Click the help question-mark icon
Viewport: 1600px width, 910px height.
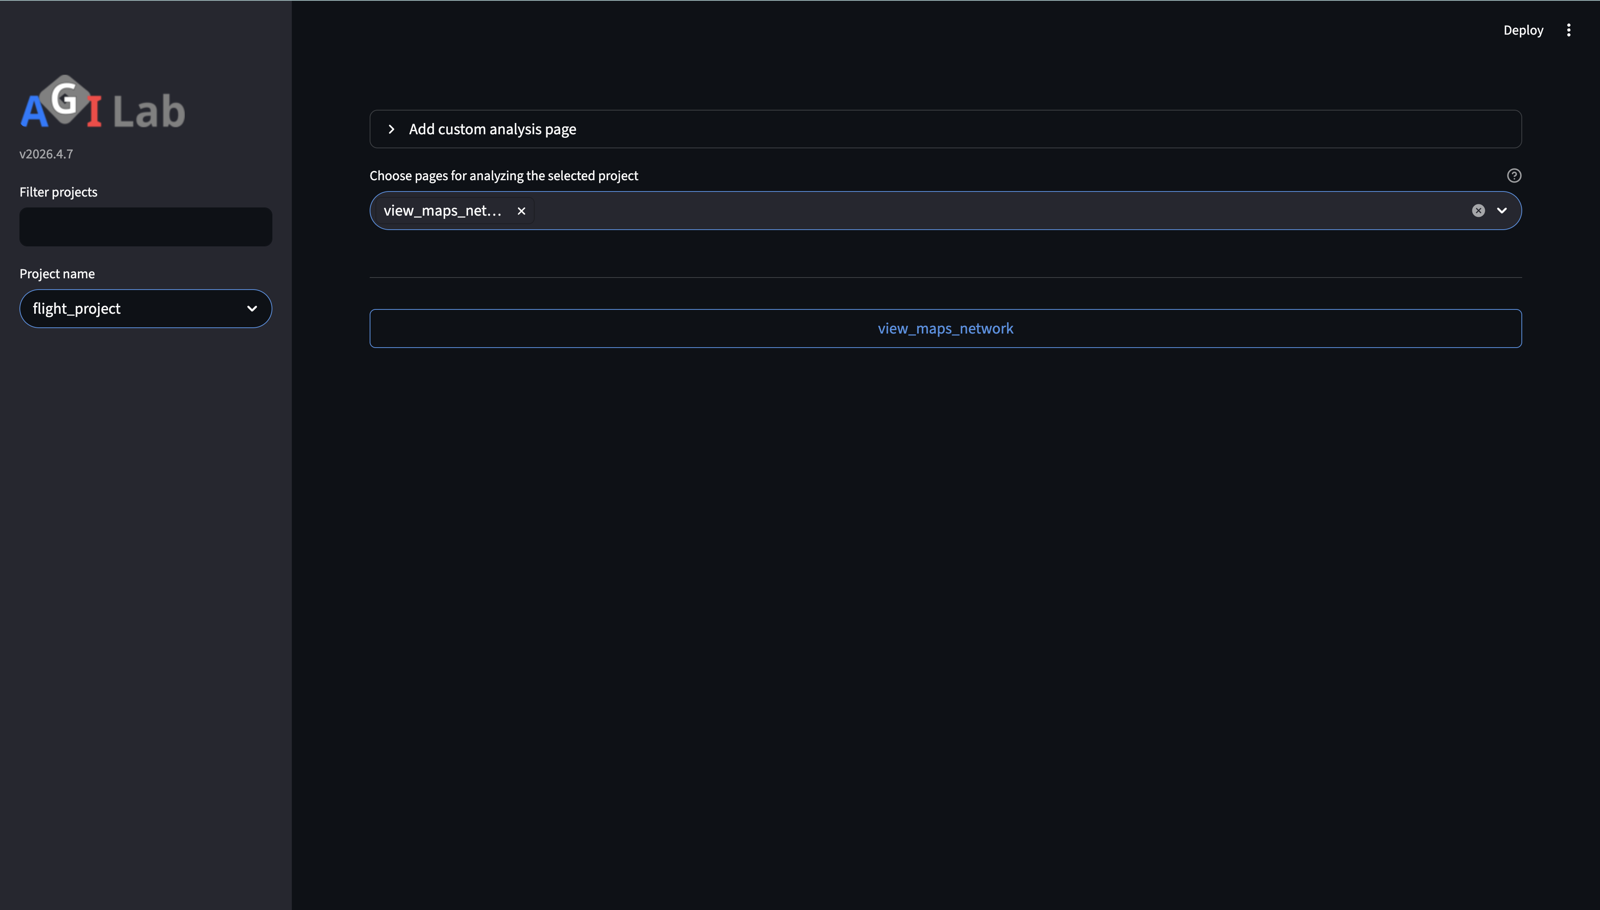click(x=1513, y=175)
